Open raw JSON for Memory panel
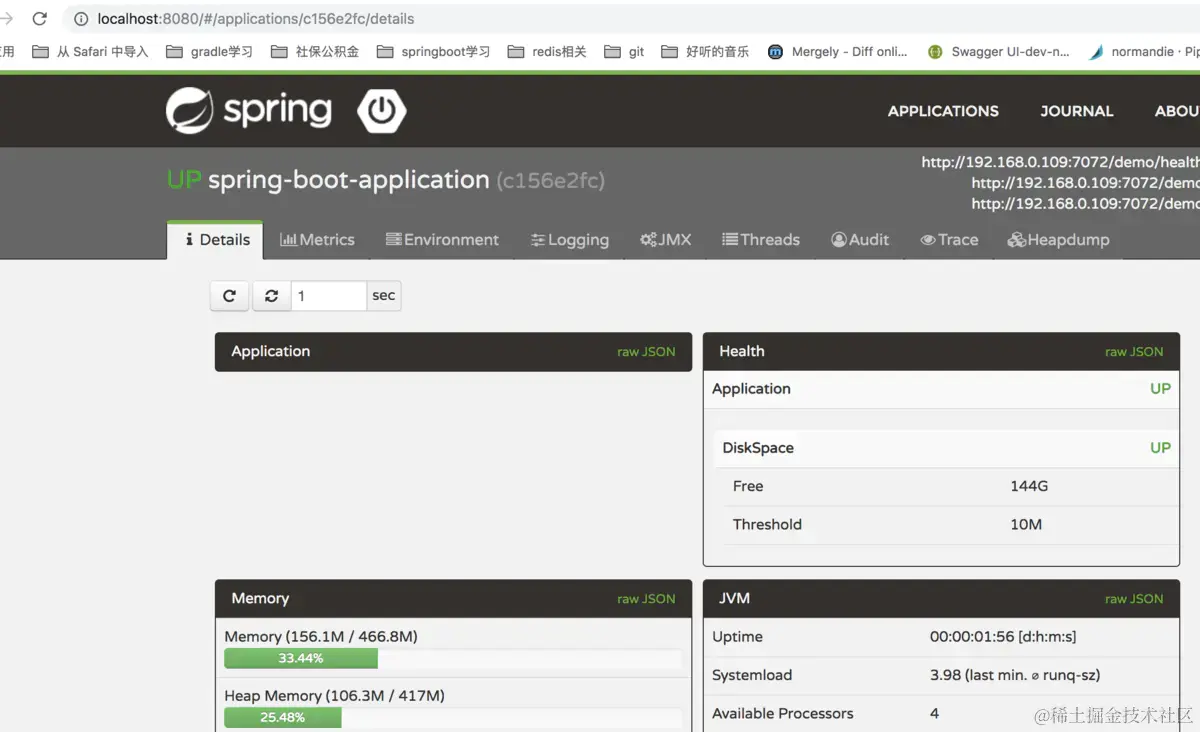The image size is (1200, 732). 646,599
